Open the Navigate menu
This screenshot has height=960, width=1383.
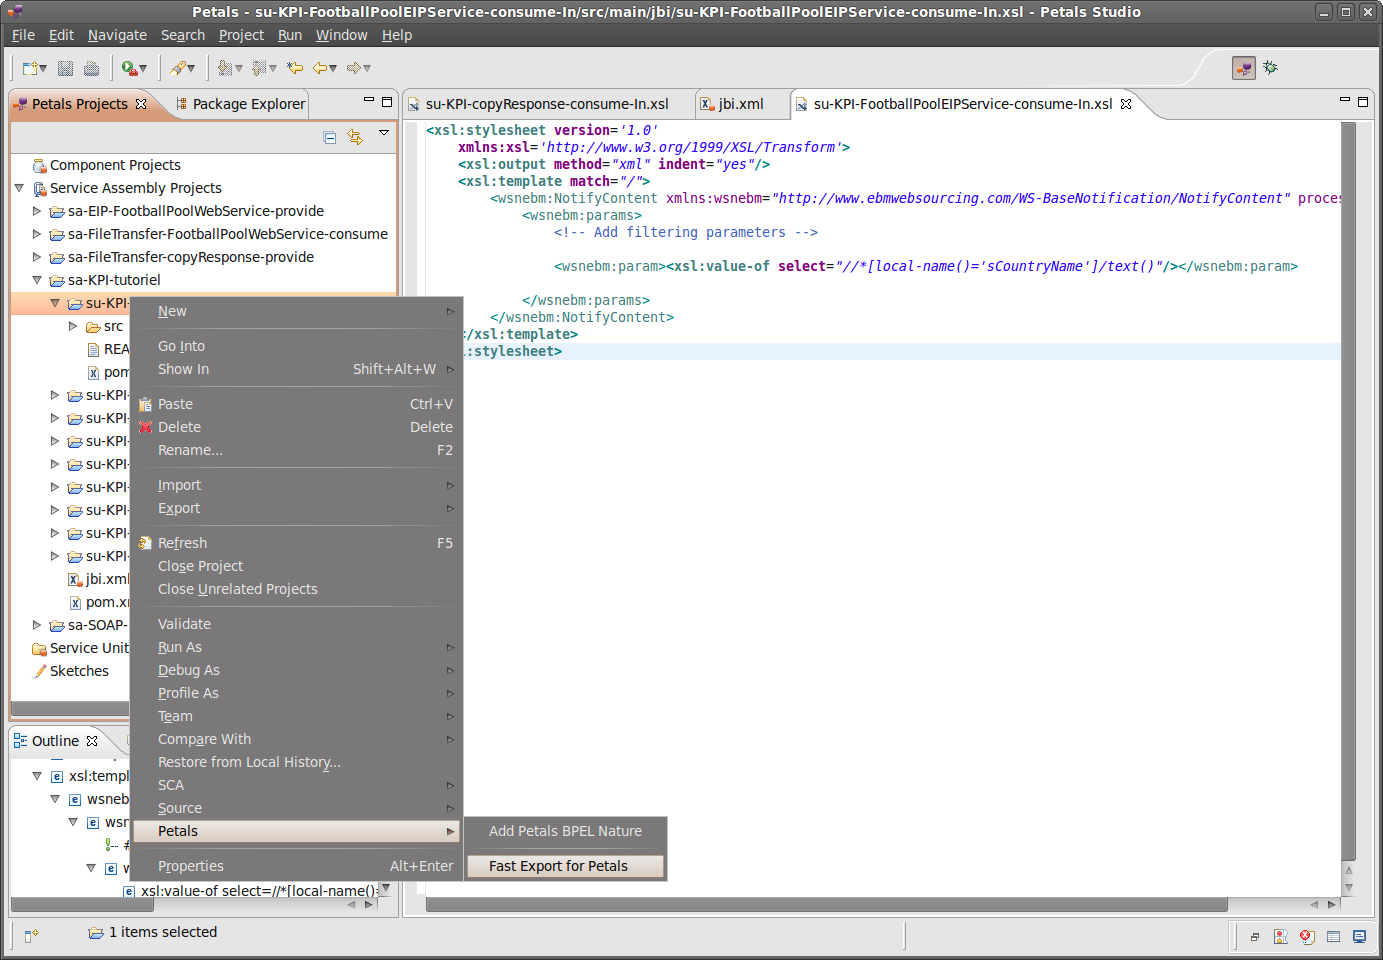point(117,35)
